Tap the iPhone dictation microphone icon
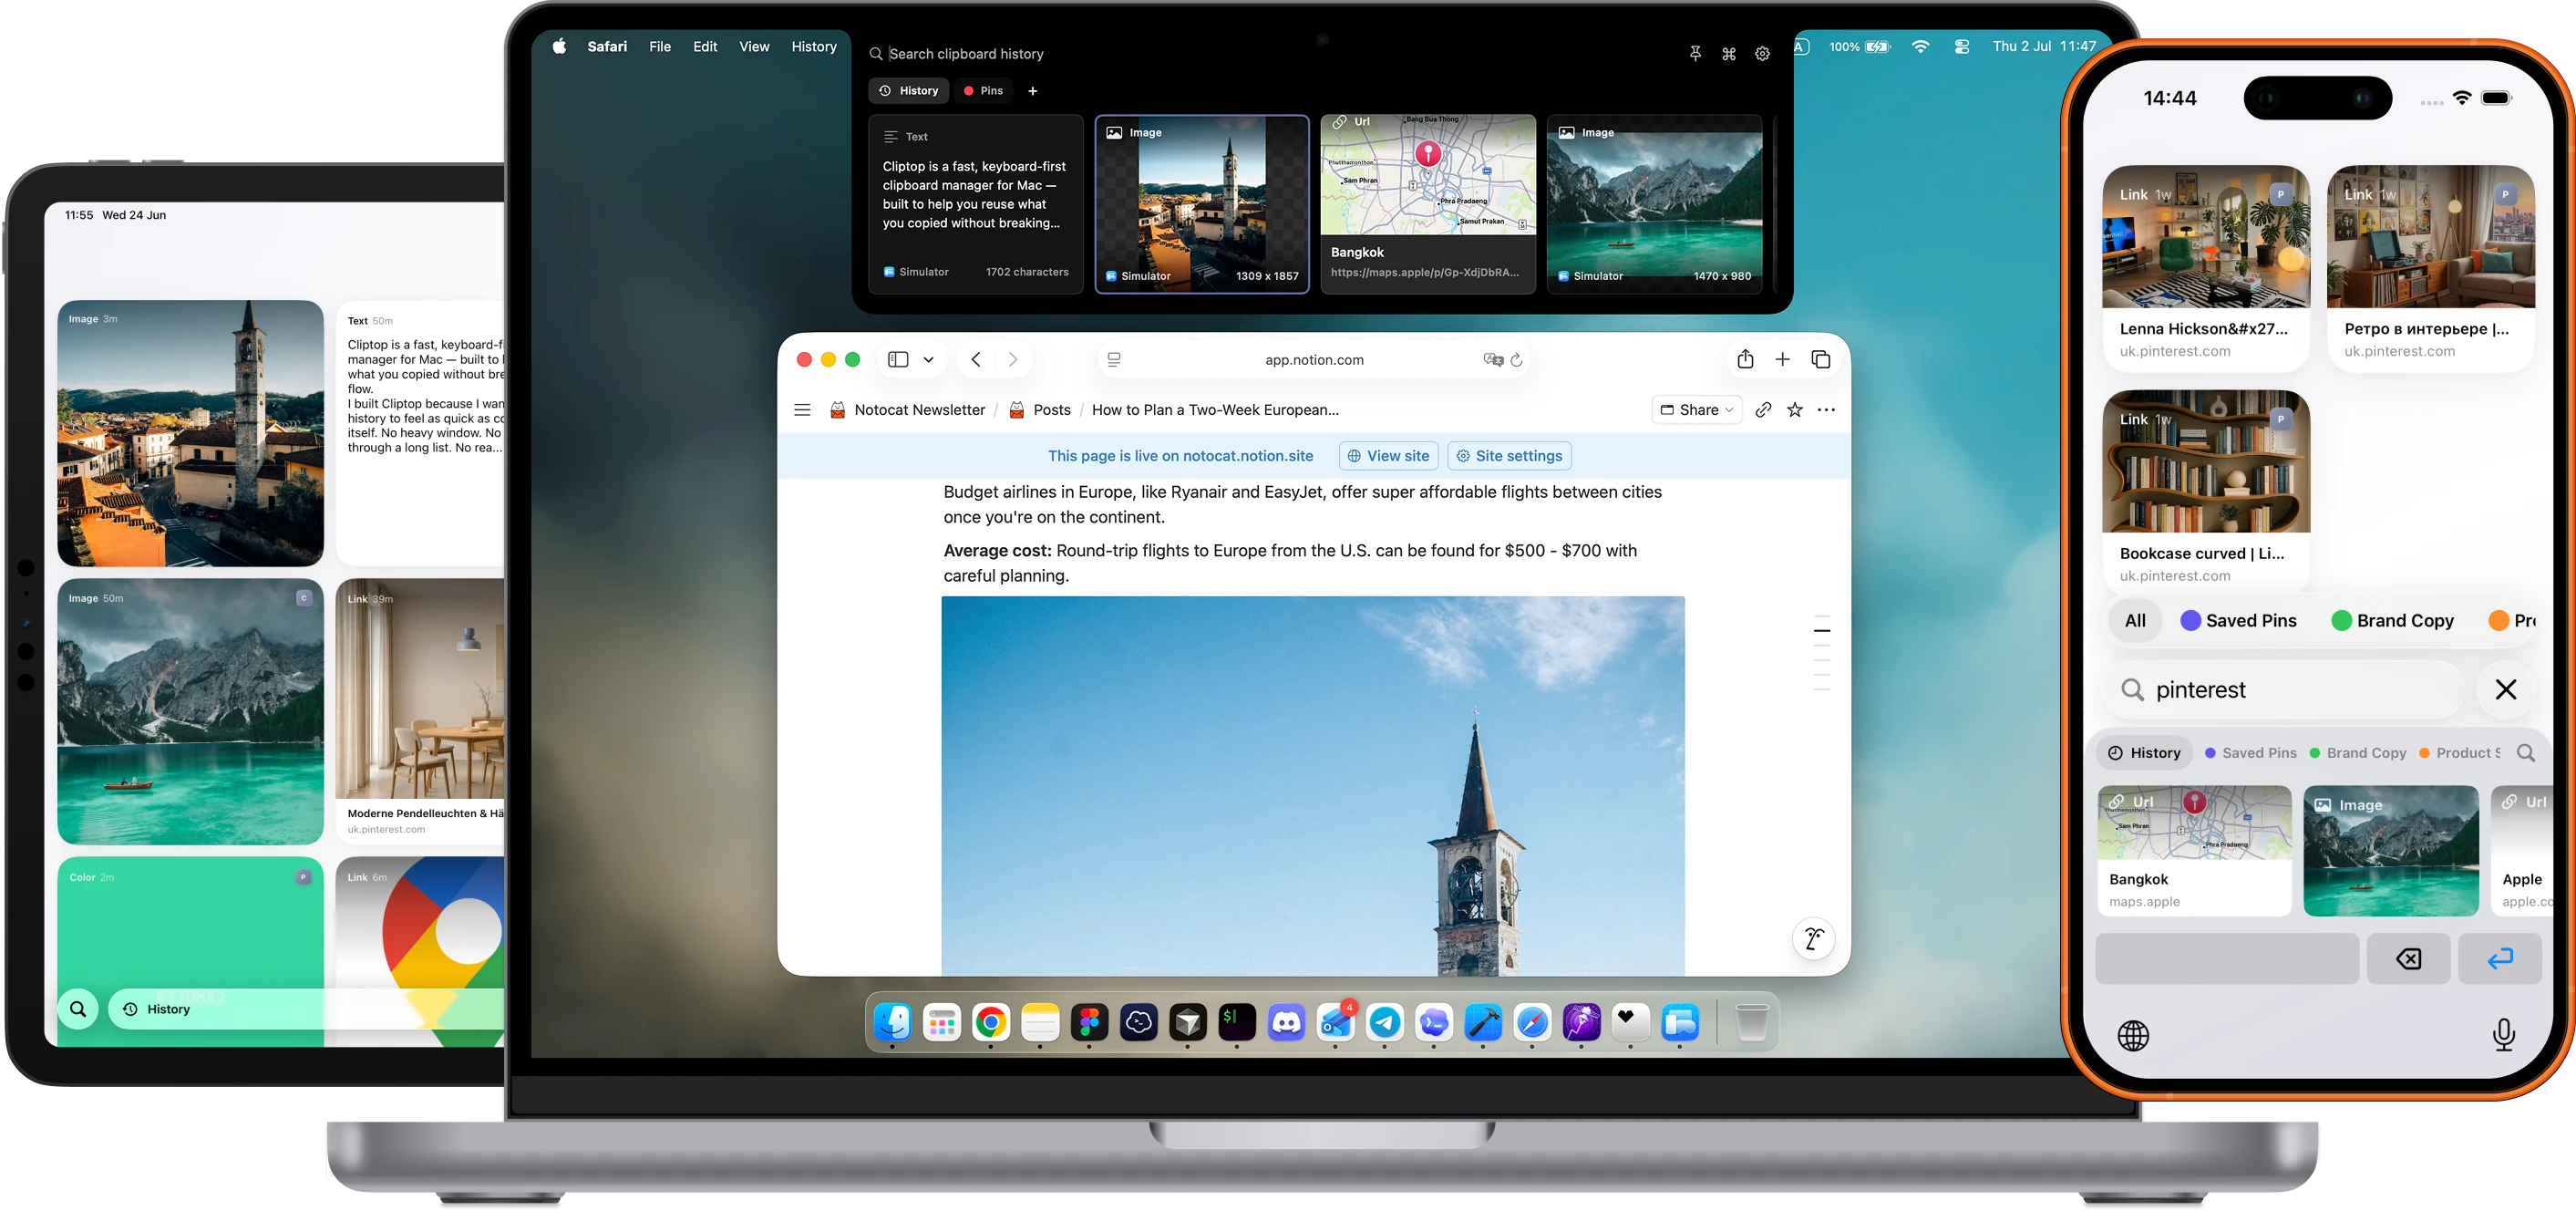Image resolution: width=2576 pixels, height=1211 pixels. tap(2503, 1035)
